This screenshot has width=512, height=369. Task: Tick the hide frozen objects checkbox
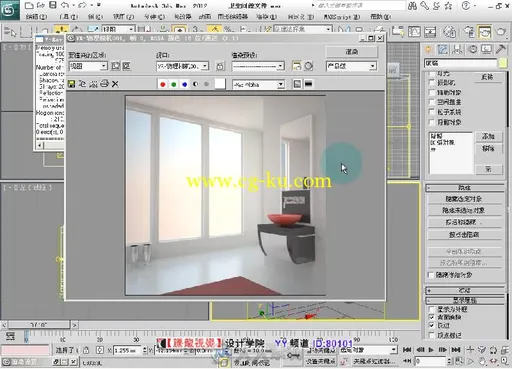click(431, 275)
